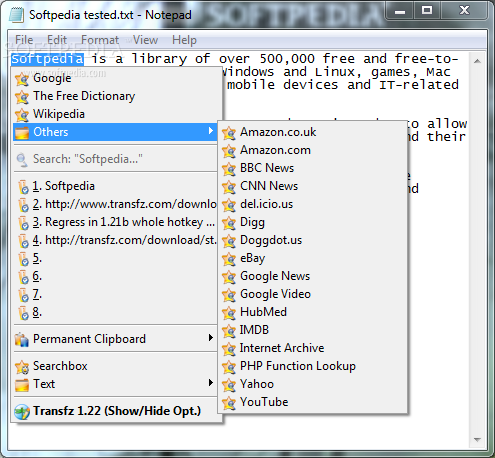Click the icon beside BBC News
Screen dimensions: 495x458
(x=229, y=169)
